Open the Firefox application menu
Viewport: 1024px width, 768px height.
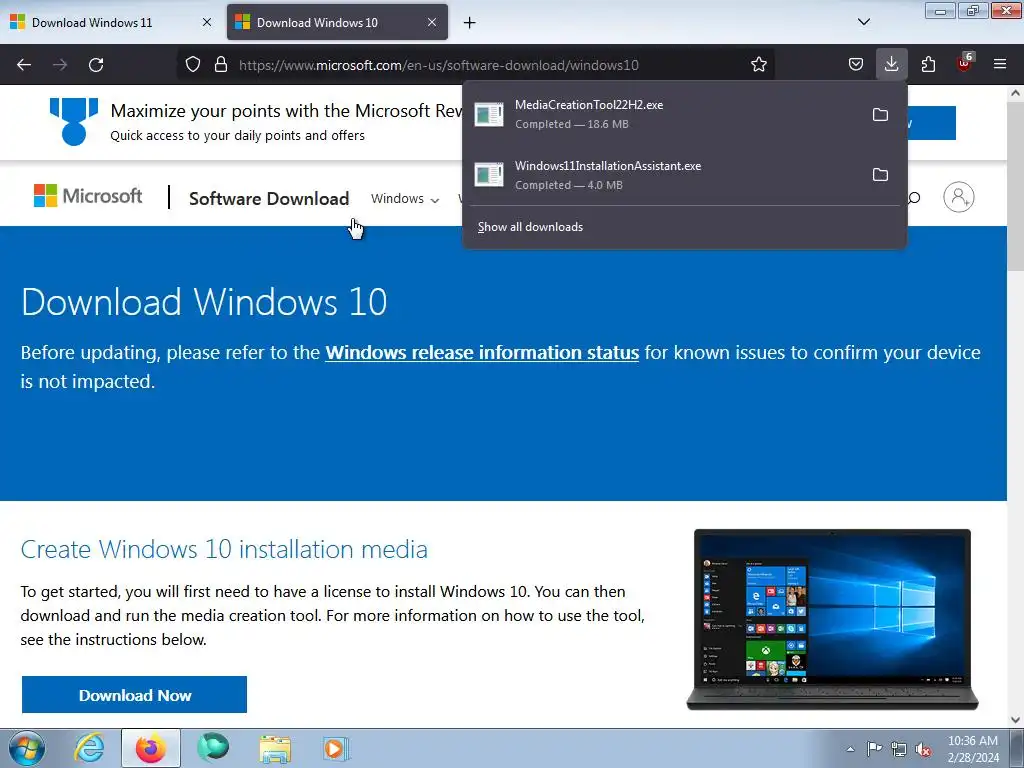pyautogui.click(x=1000, y=65)
